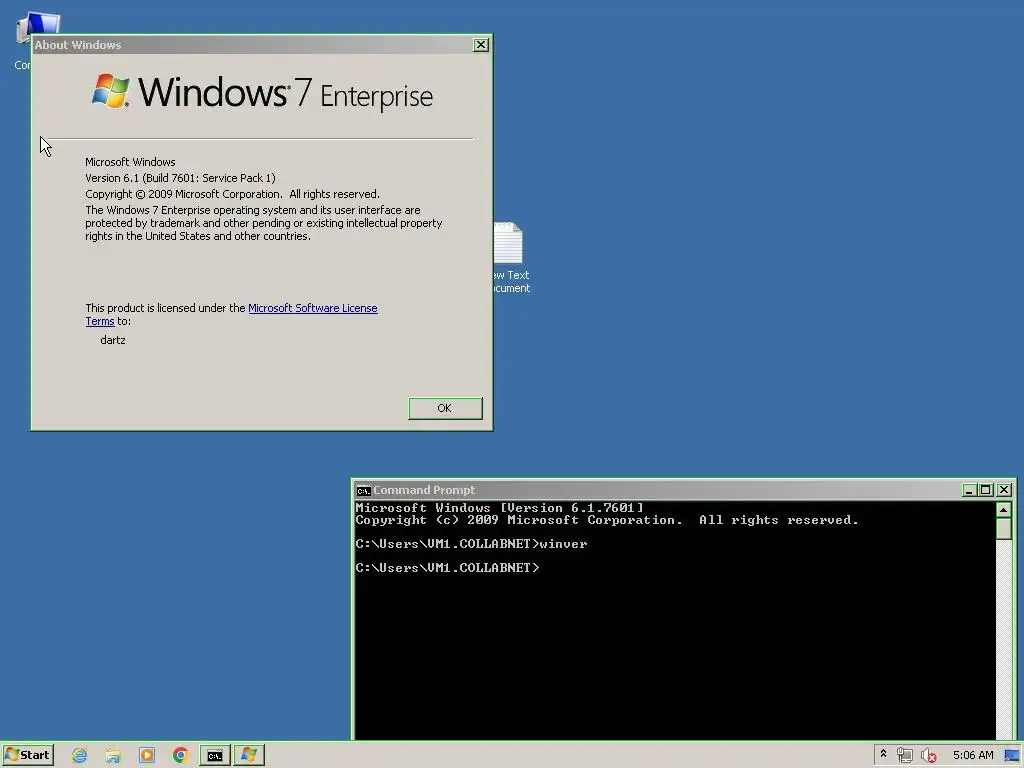Click the licensee name dartz
This screenshot has width=1024, height=768.
click(x=113, y=340)
